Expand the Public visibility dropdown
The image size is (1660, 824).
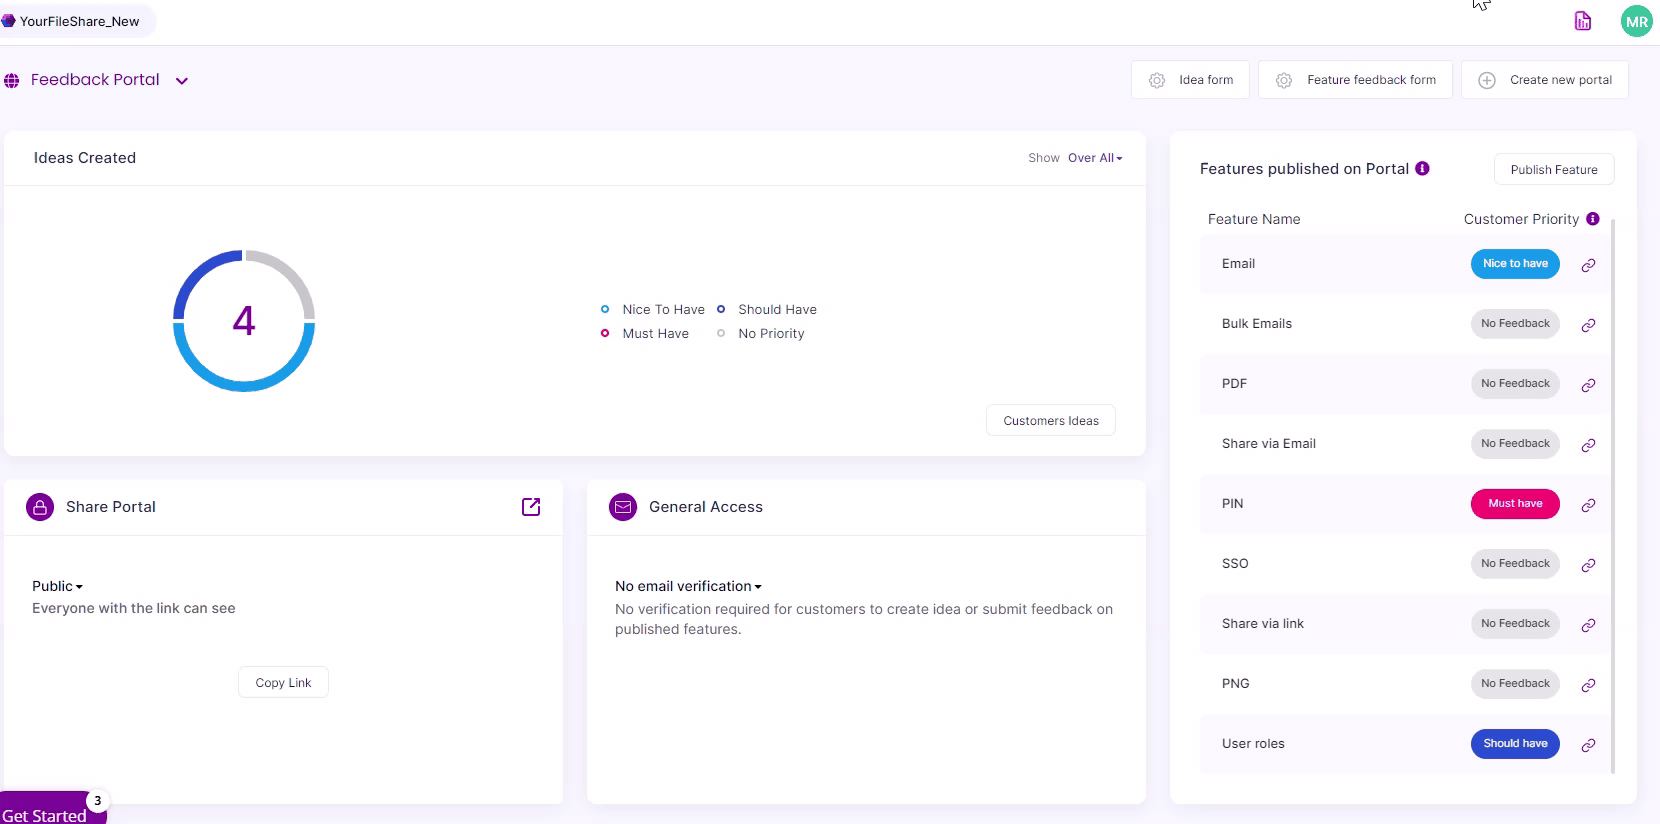[57, 586]
